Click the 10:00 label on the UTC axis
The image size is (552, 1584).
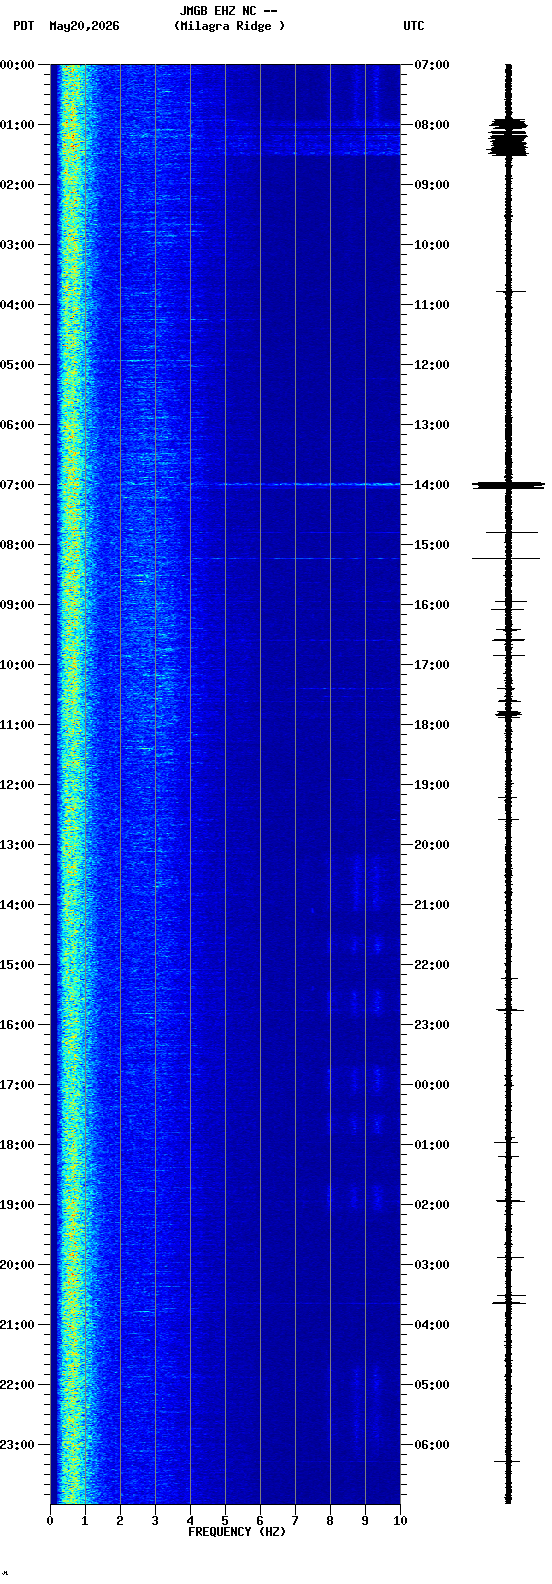432,245
